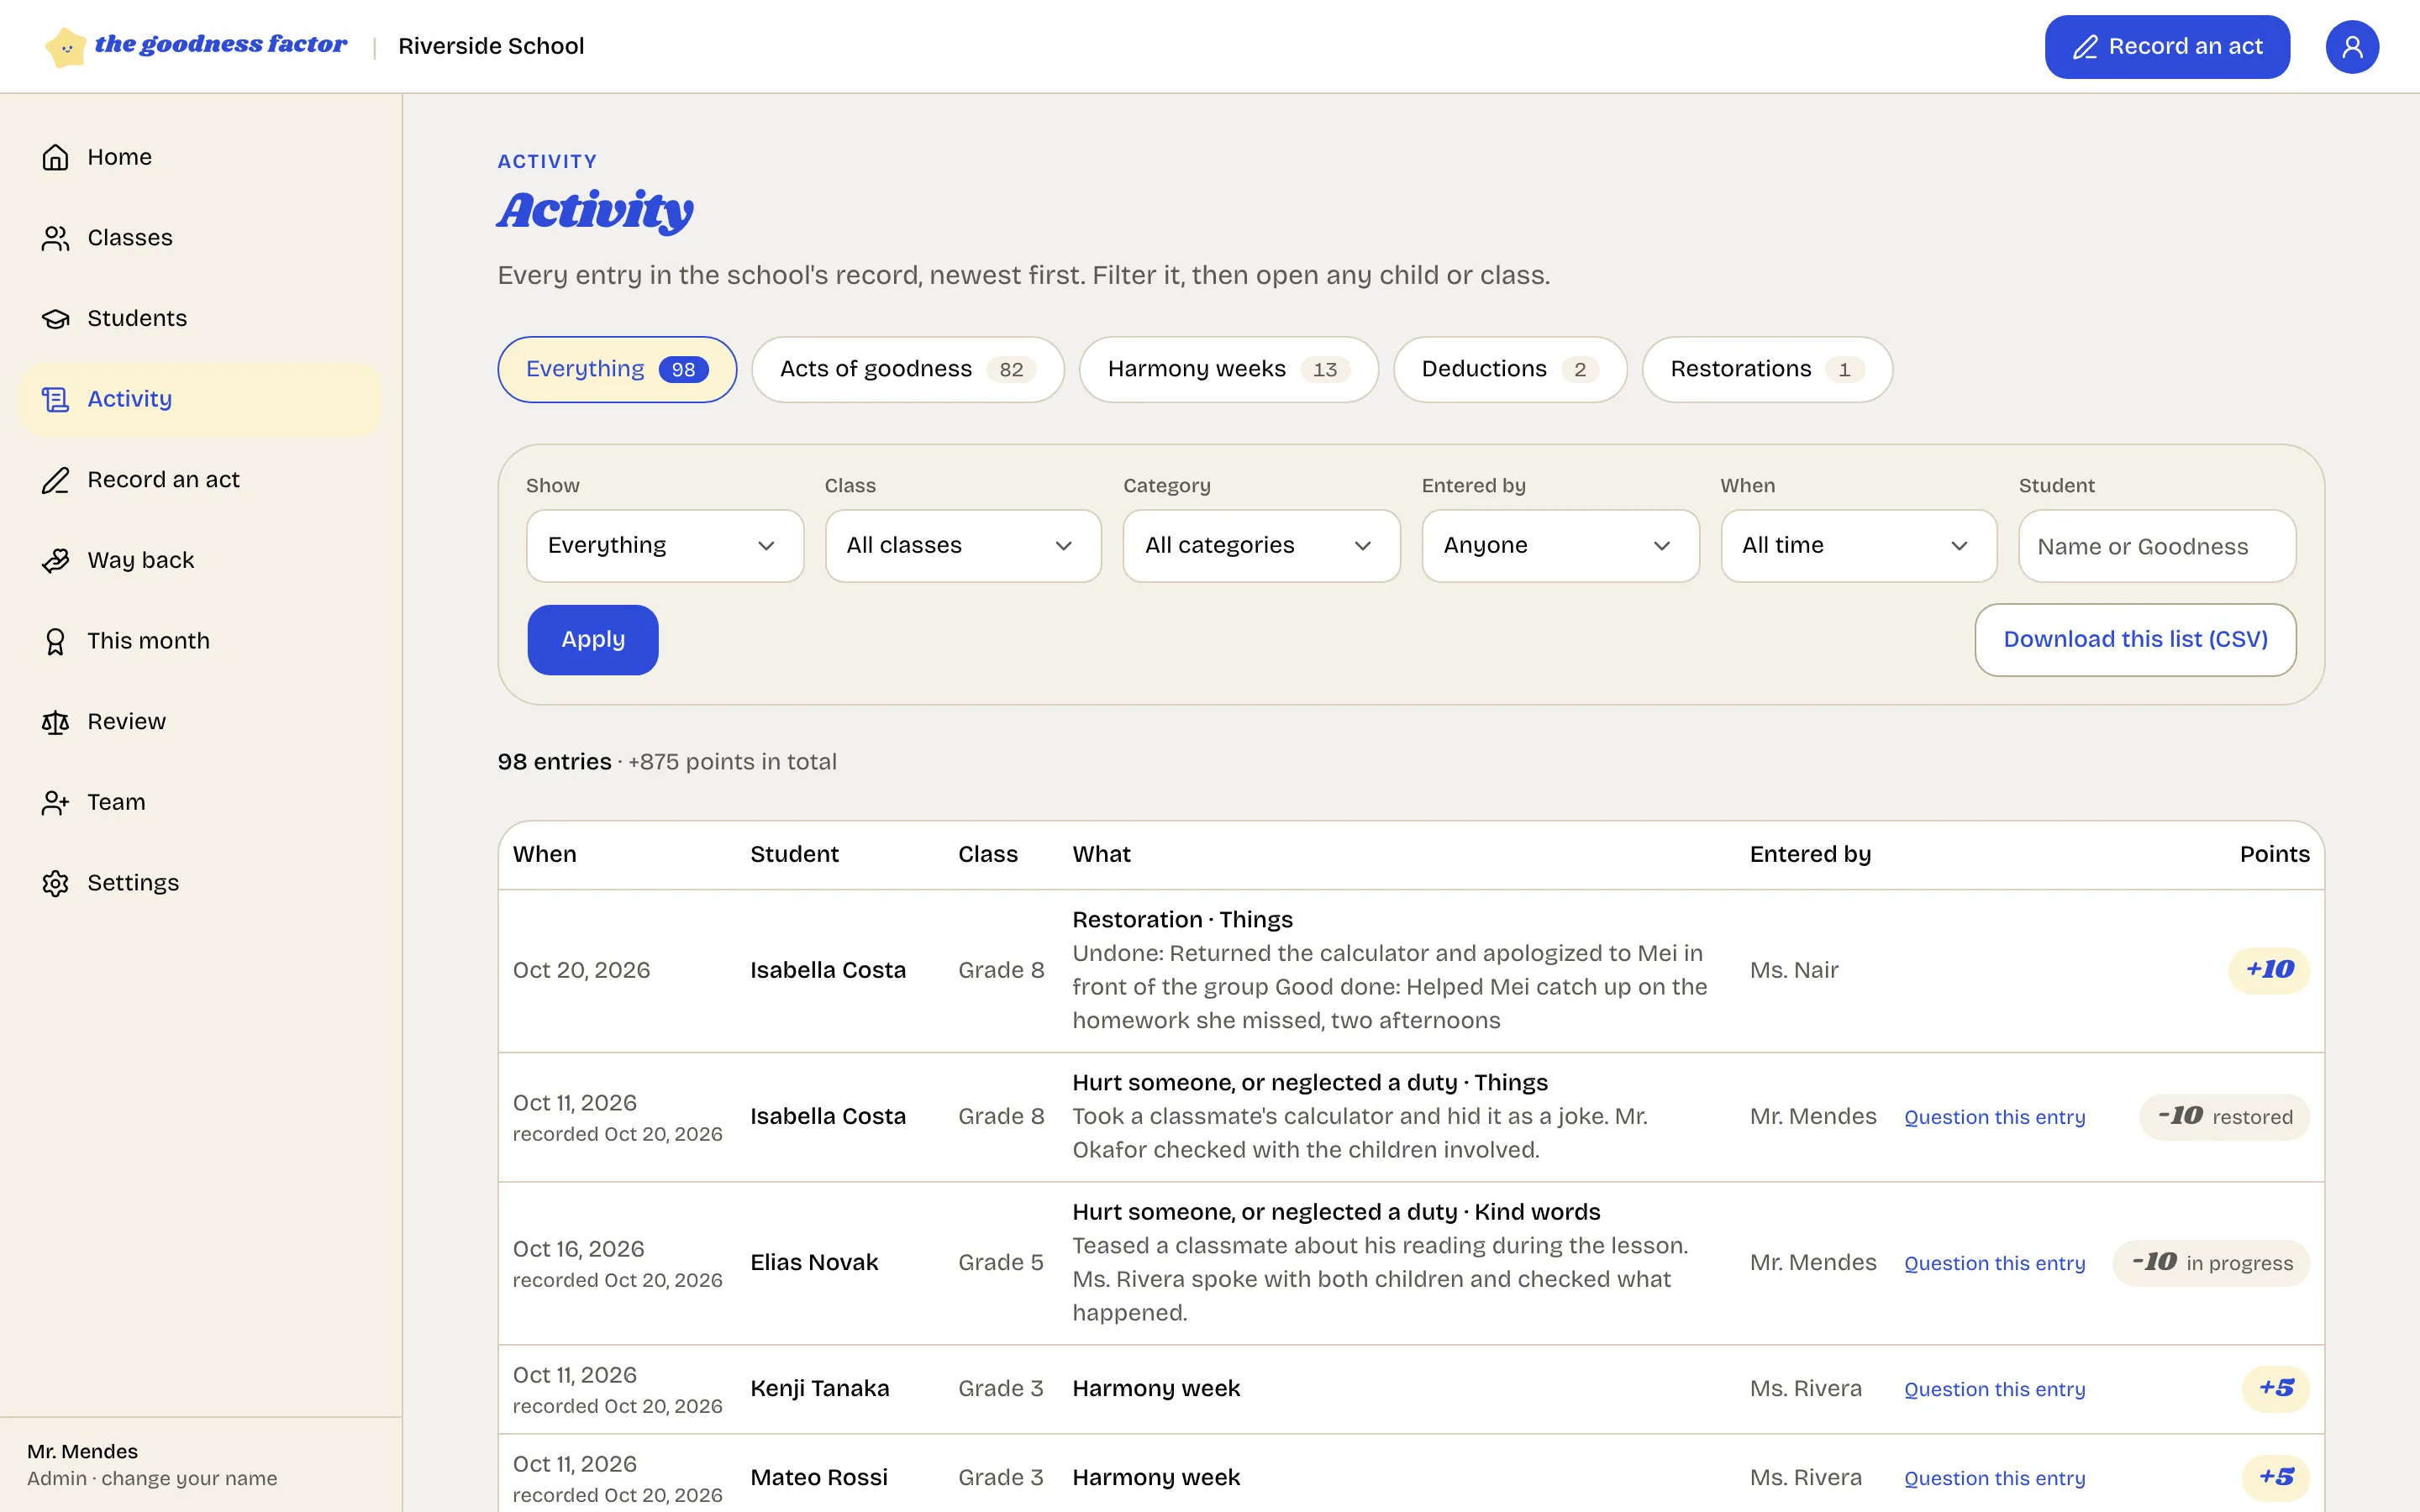Viewport: 2420px width, 1512px height.
Task: Click the Way back hand-heart icon
Action: pyautogui.click(x=55, y=560)
